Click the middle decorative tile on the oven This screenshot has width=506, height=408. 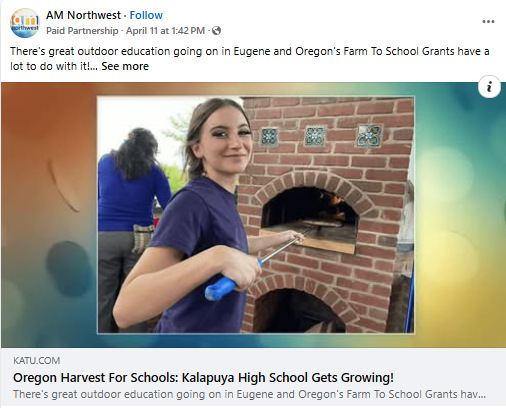315,135
